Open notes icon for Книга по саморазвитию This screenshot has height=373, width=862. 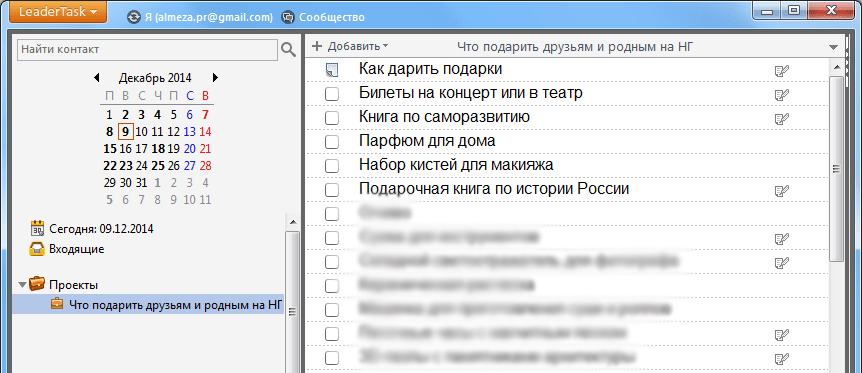(x=781, y=118)
